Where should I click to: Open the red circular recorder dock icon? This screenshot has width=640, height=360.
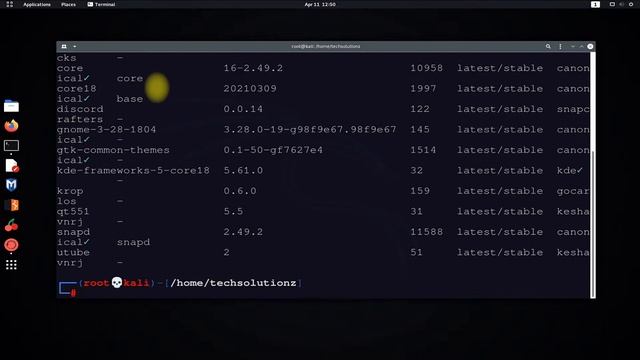[x=11, y=245]
